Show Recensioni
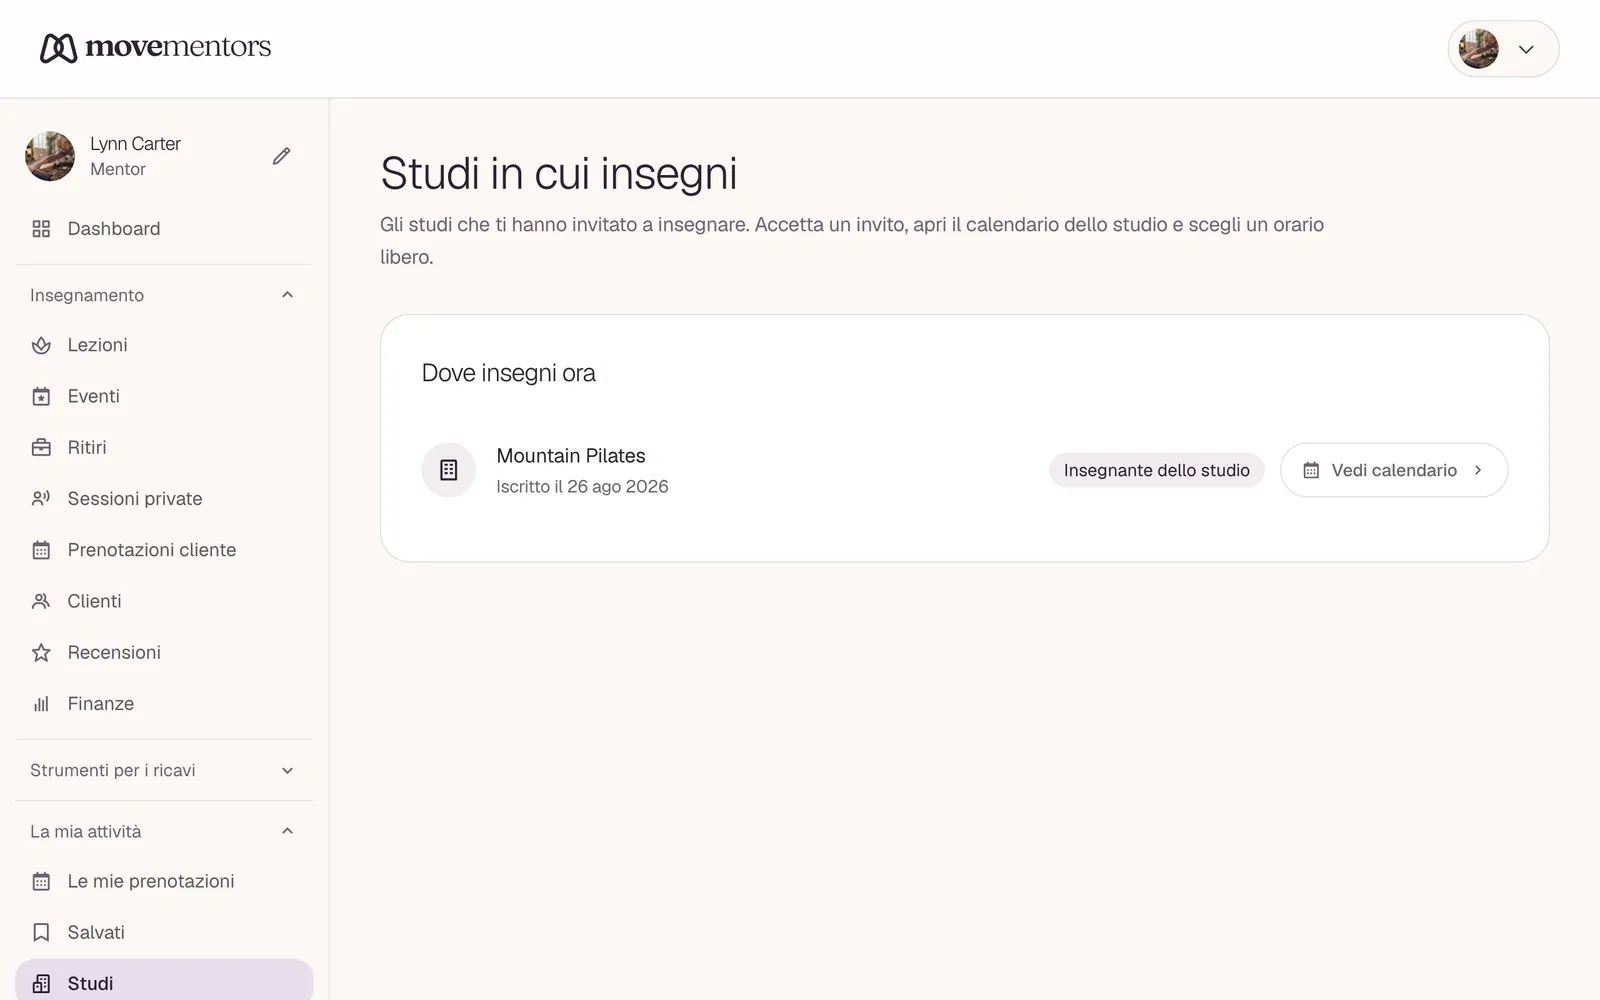1600x1000 pixels. point(164,653)
